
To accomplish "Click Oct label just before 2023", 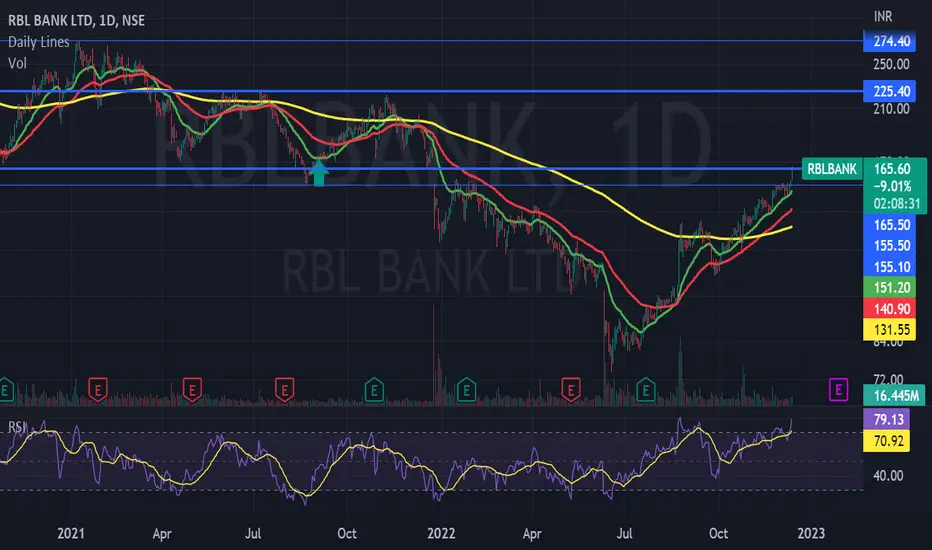I will [x=719, y=533].
